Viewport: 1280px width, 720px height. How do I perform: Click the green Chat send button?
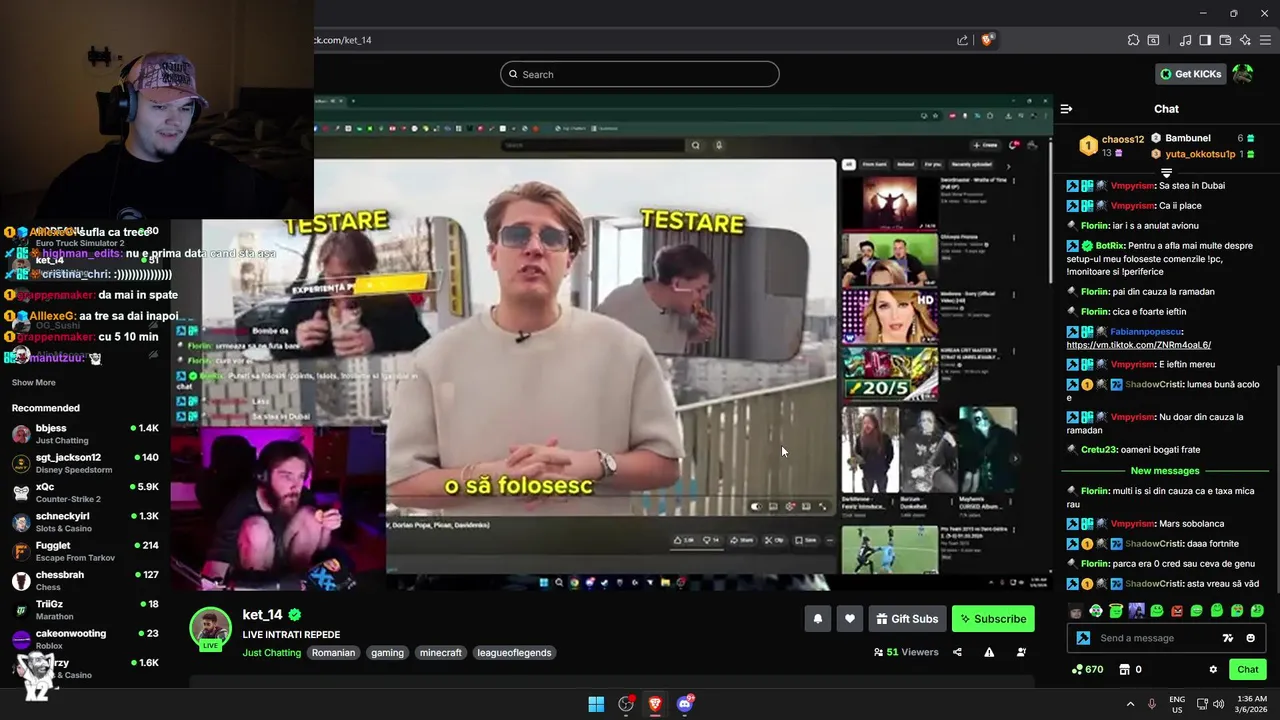pos(1247,669)
